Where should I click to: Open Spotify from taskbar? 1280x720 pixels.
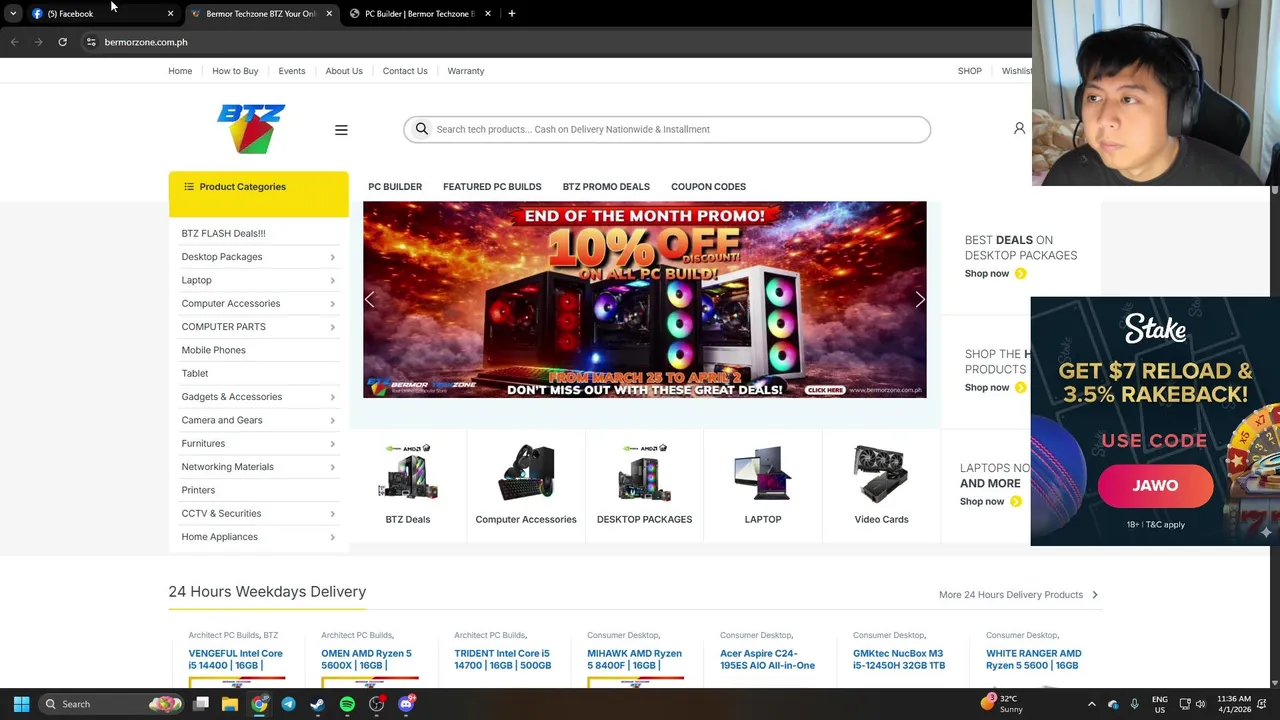pos(347,704)
